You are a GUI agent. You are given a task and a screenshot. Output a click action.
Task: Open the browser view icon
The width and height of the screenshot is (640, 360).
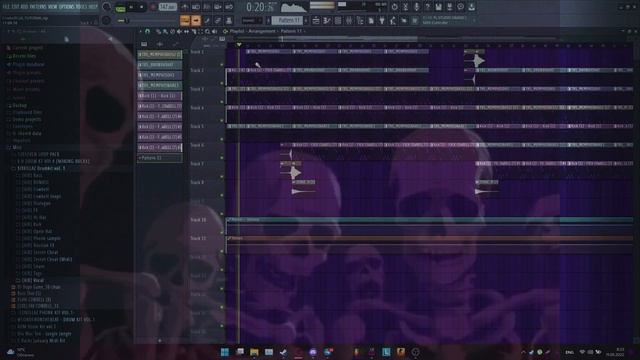click(360, 20)
